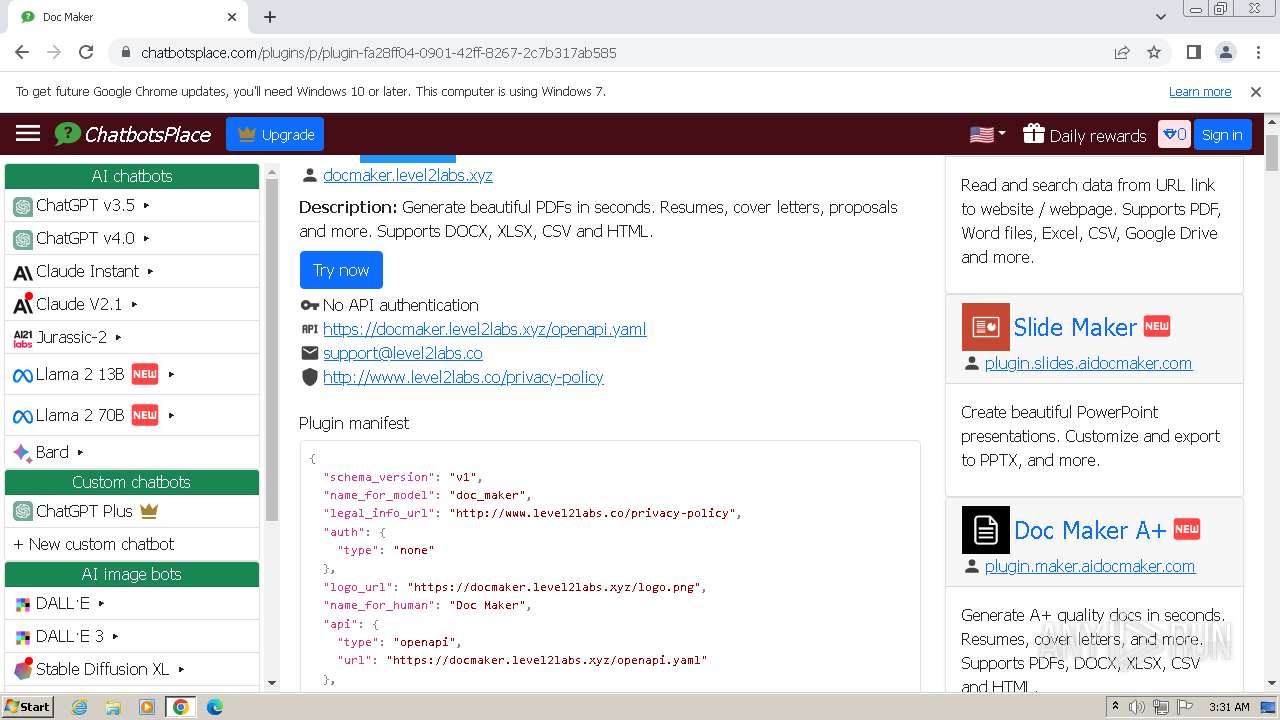This screenshot has height=720, width=1280.
Task: Click the Try now button
Action: click(x=341, y=270)
